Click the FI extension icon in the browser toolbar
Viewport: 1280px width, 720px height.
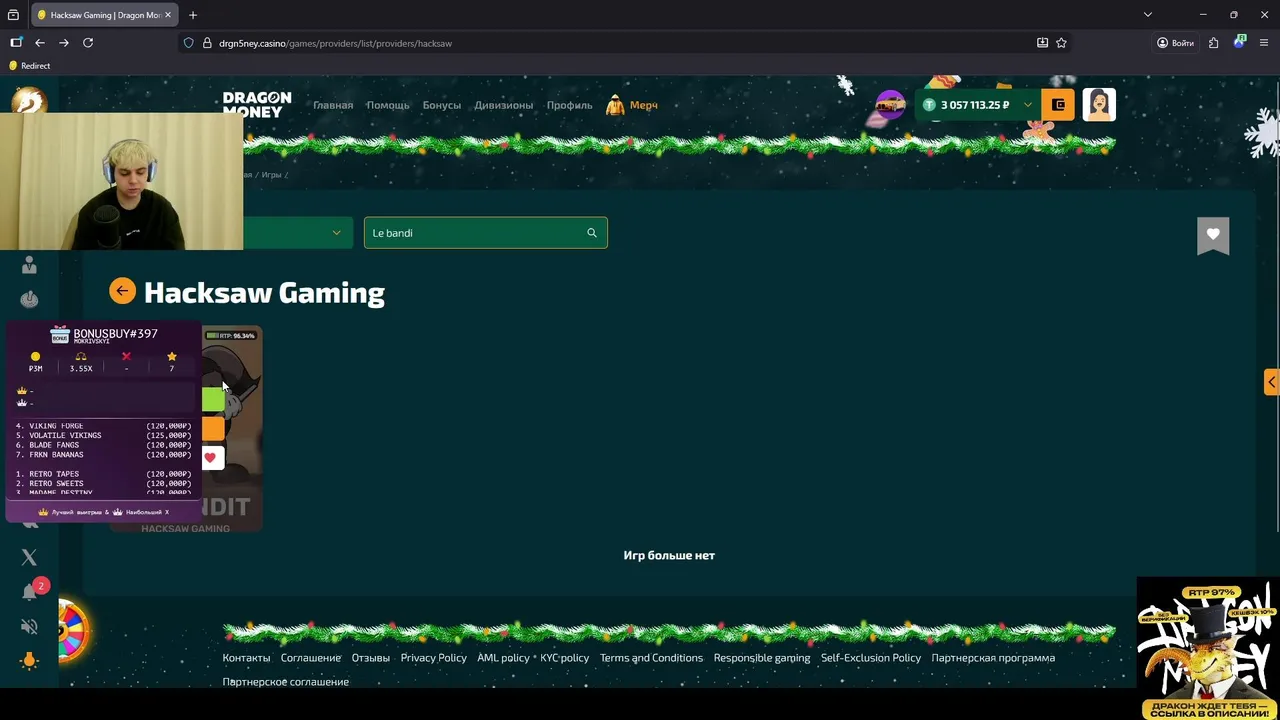point(1239,42)
